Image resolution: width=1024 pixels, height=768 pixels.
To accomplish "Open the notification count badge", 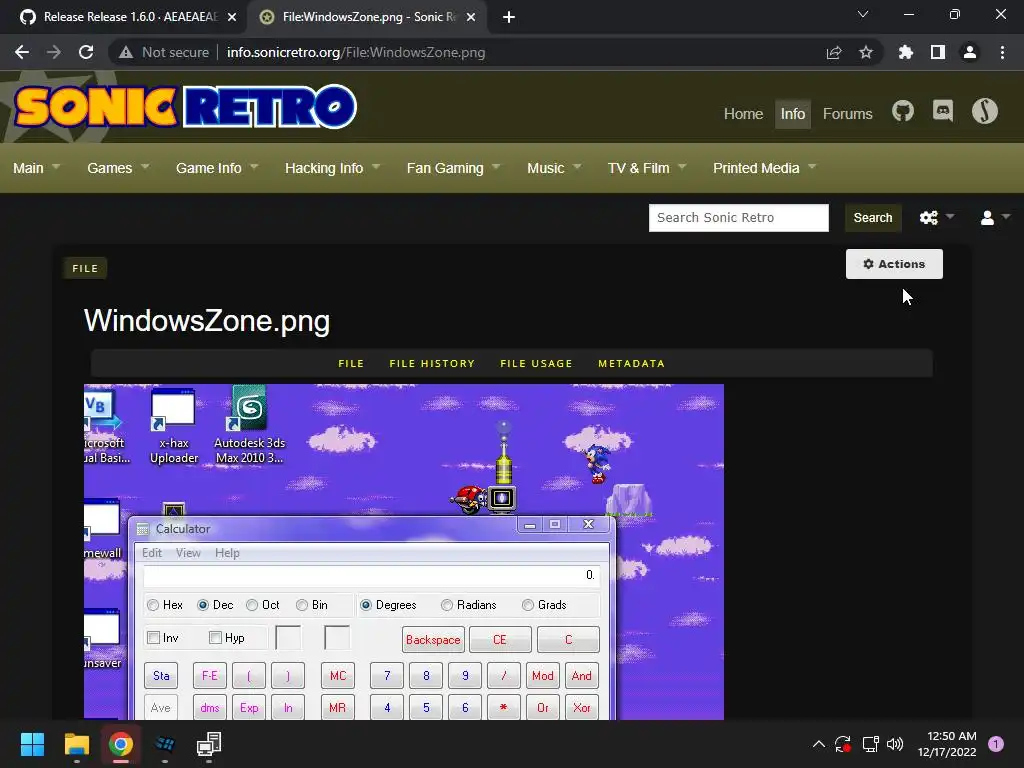I will 995,744.
